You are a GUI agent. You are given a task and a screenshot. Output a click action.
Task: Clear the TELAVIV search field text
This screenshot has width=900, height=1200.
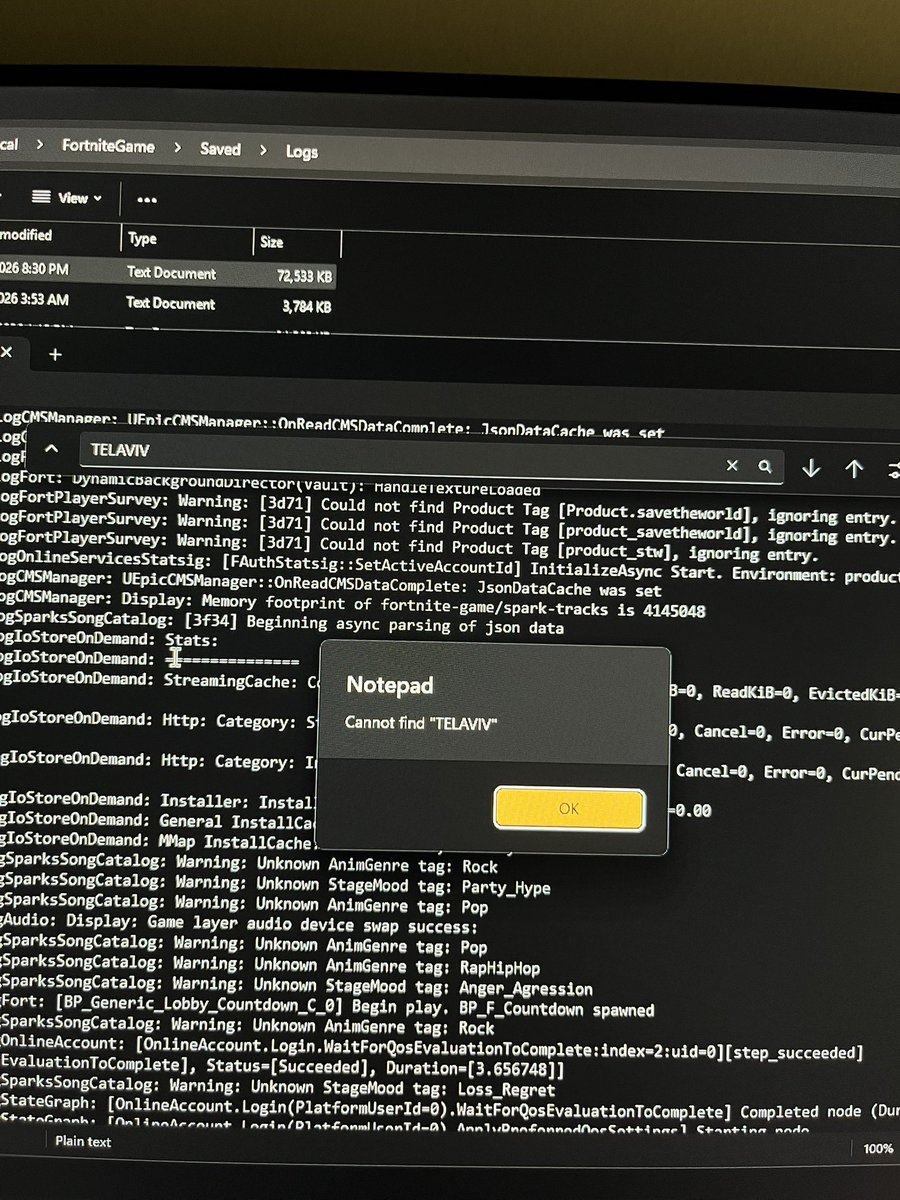(x=732, y=466)
